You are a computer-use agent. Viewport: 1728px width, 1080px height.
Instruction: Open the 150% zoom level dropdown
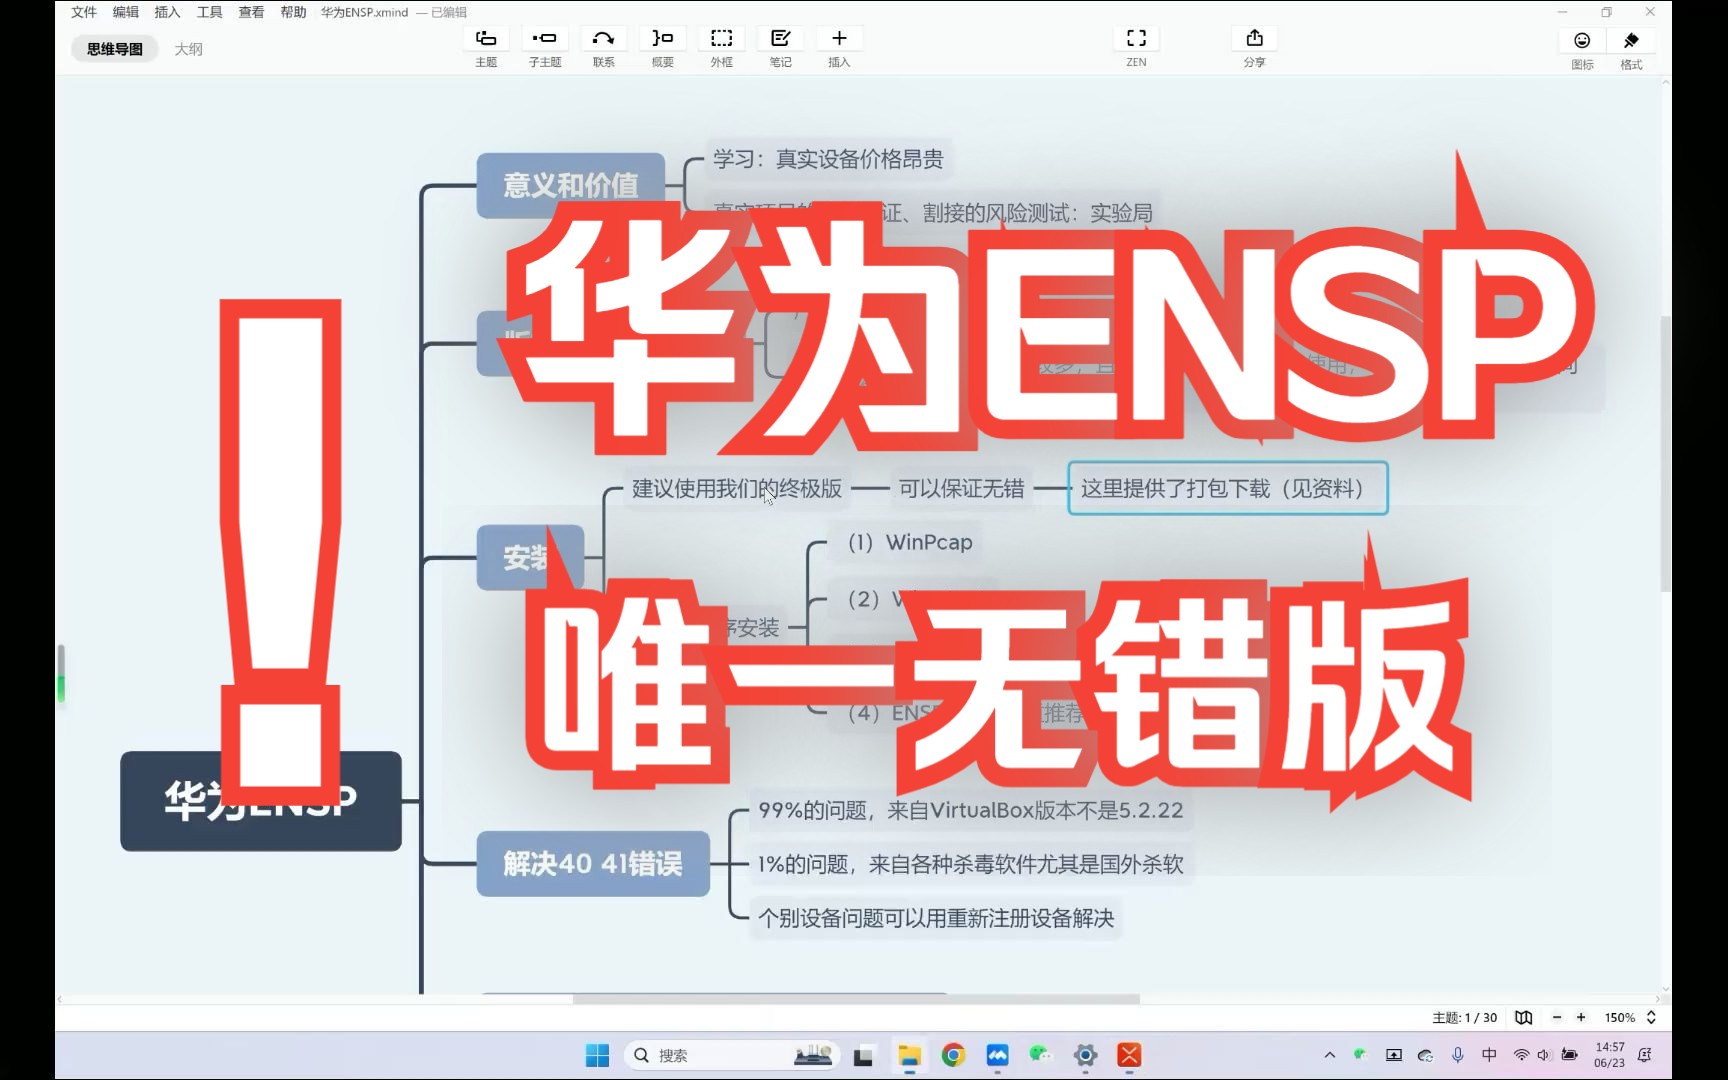(x=1630, y=1017)
